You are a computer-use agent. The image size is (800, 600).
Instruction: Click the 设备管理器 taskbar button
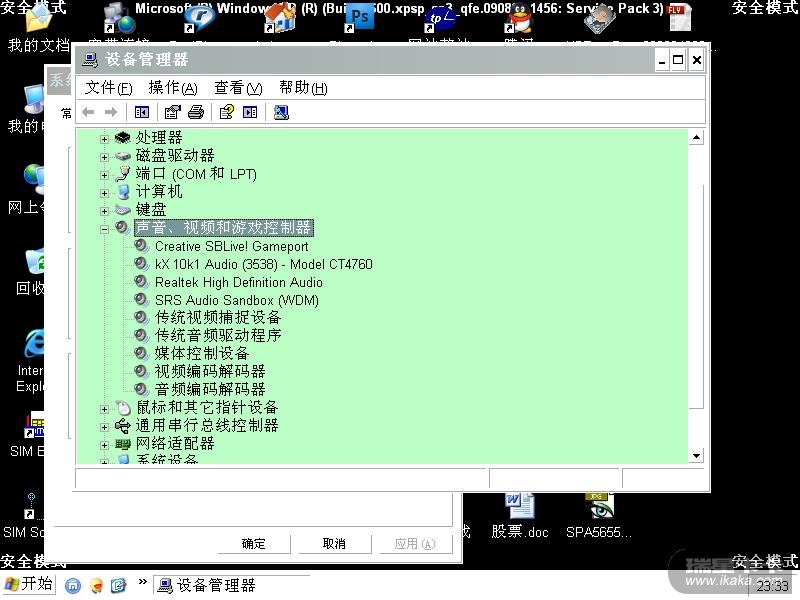tap(231, 585)
